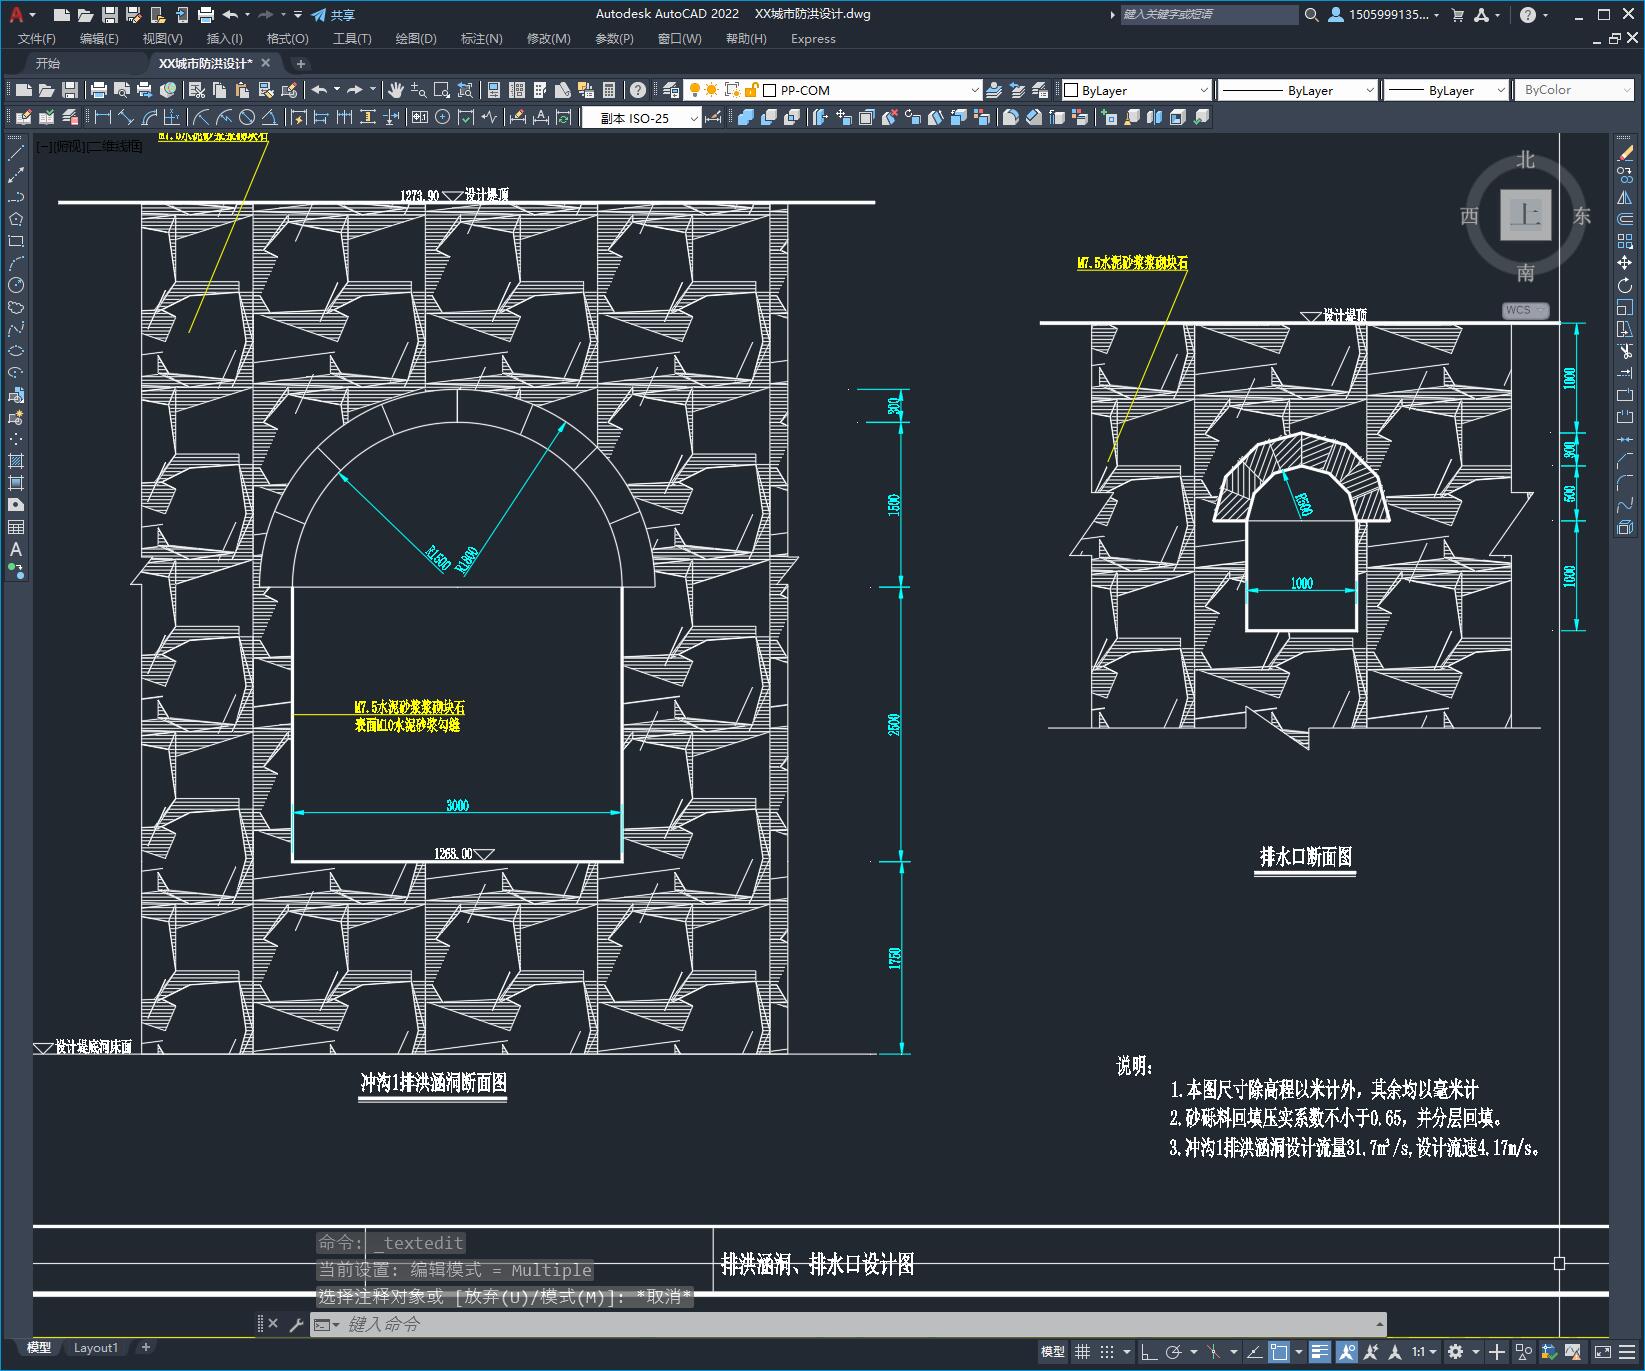Click the Move tool in right toolbar
The height and width of the screenshot is (1371, 1645).
[1625, 263]
